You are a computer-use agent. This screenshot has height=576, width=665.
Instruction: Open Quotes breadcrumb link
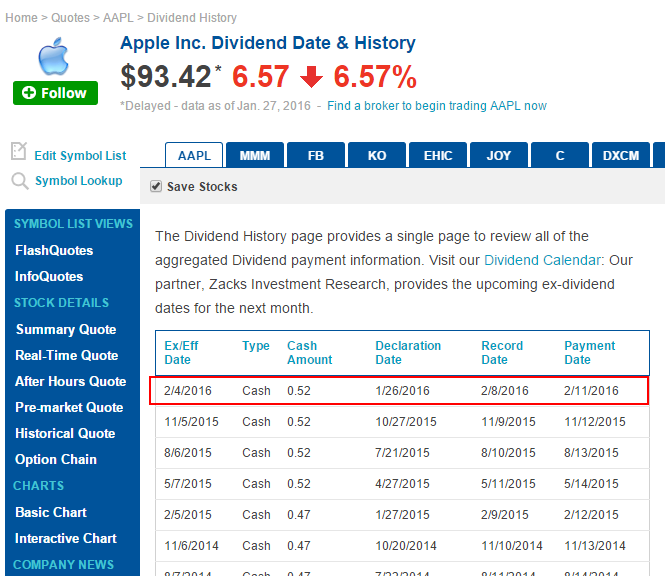[x=70, y=18]
